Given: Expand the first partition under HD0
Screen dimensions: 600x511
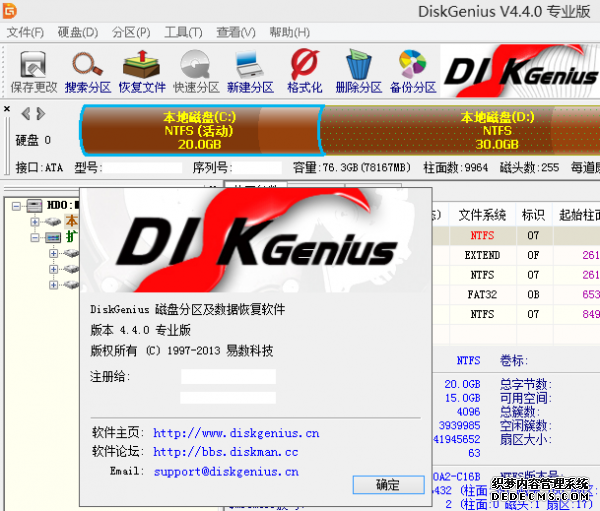Looking at the screenshot, I should point(36,221).
